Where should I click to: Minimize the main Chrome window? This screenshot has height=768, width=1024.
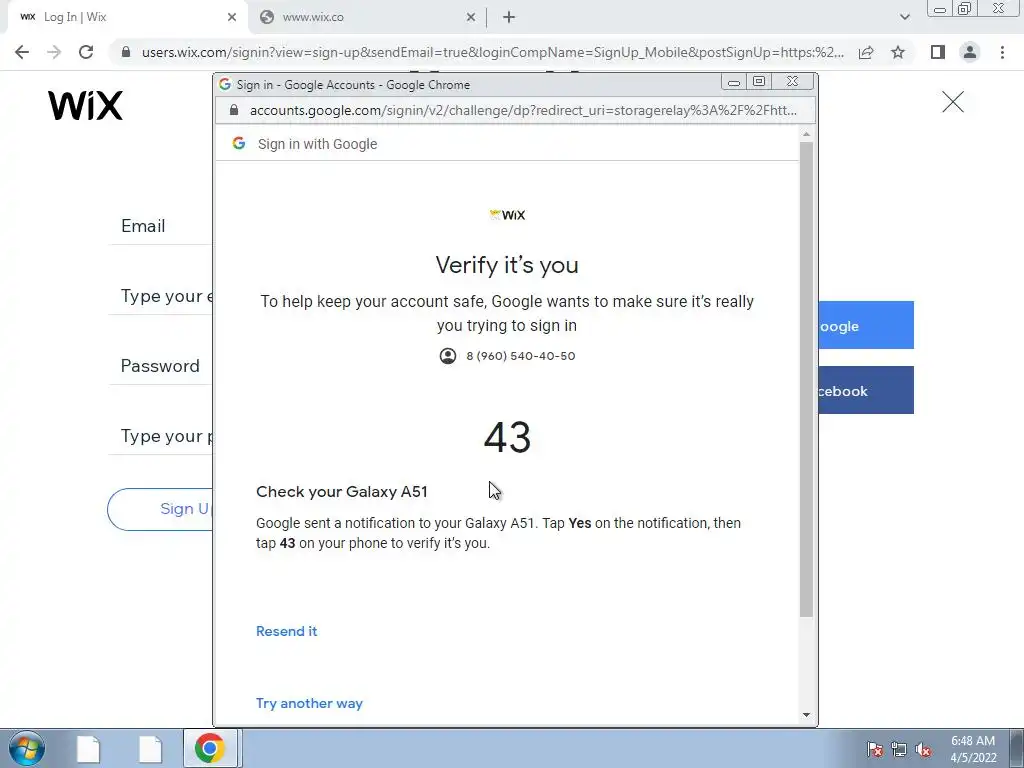(940, 9)
